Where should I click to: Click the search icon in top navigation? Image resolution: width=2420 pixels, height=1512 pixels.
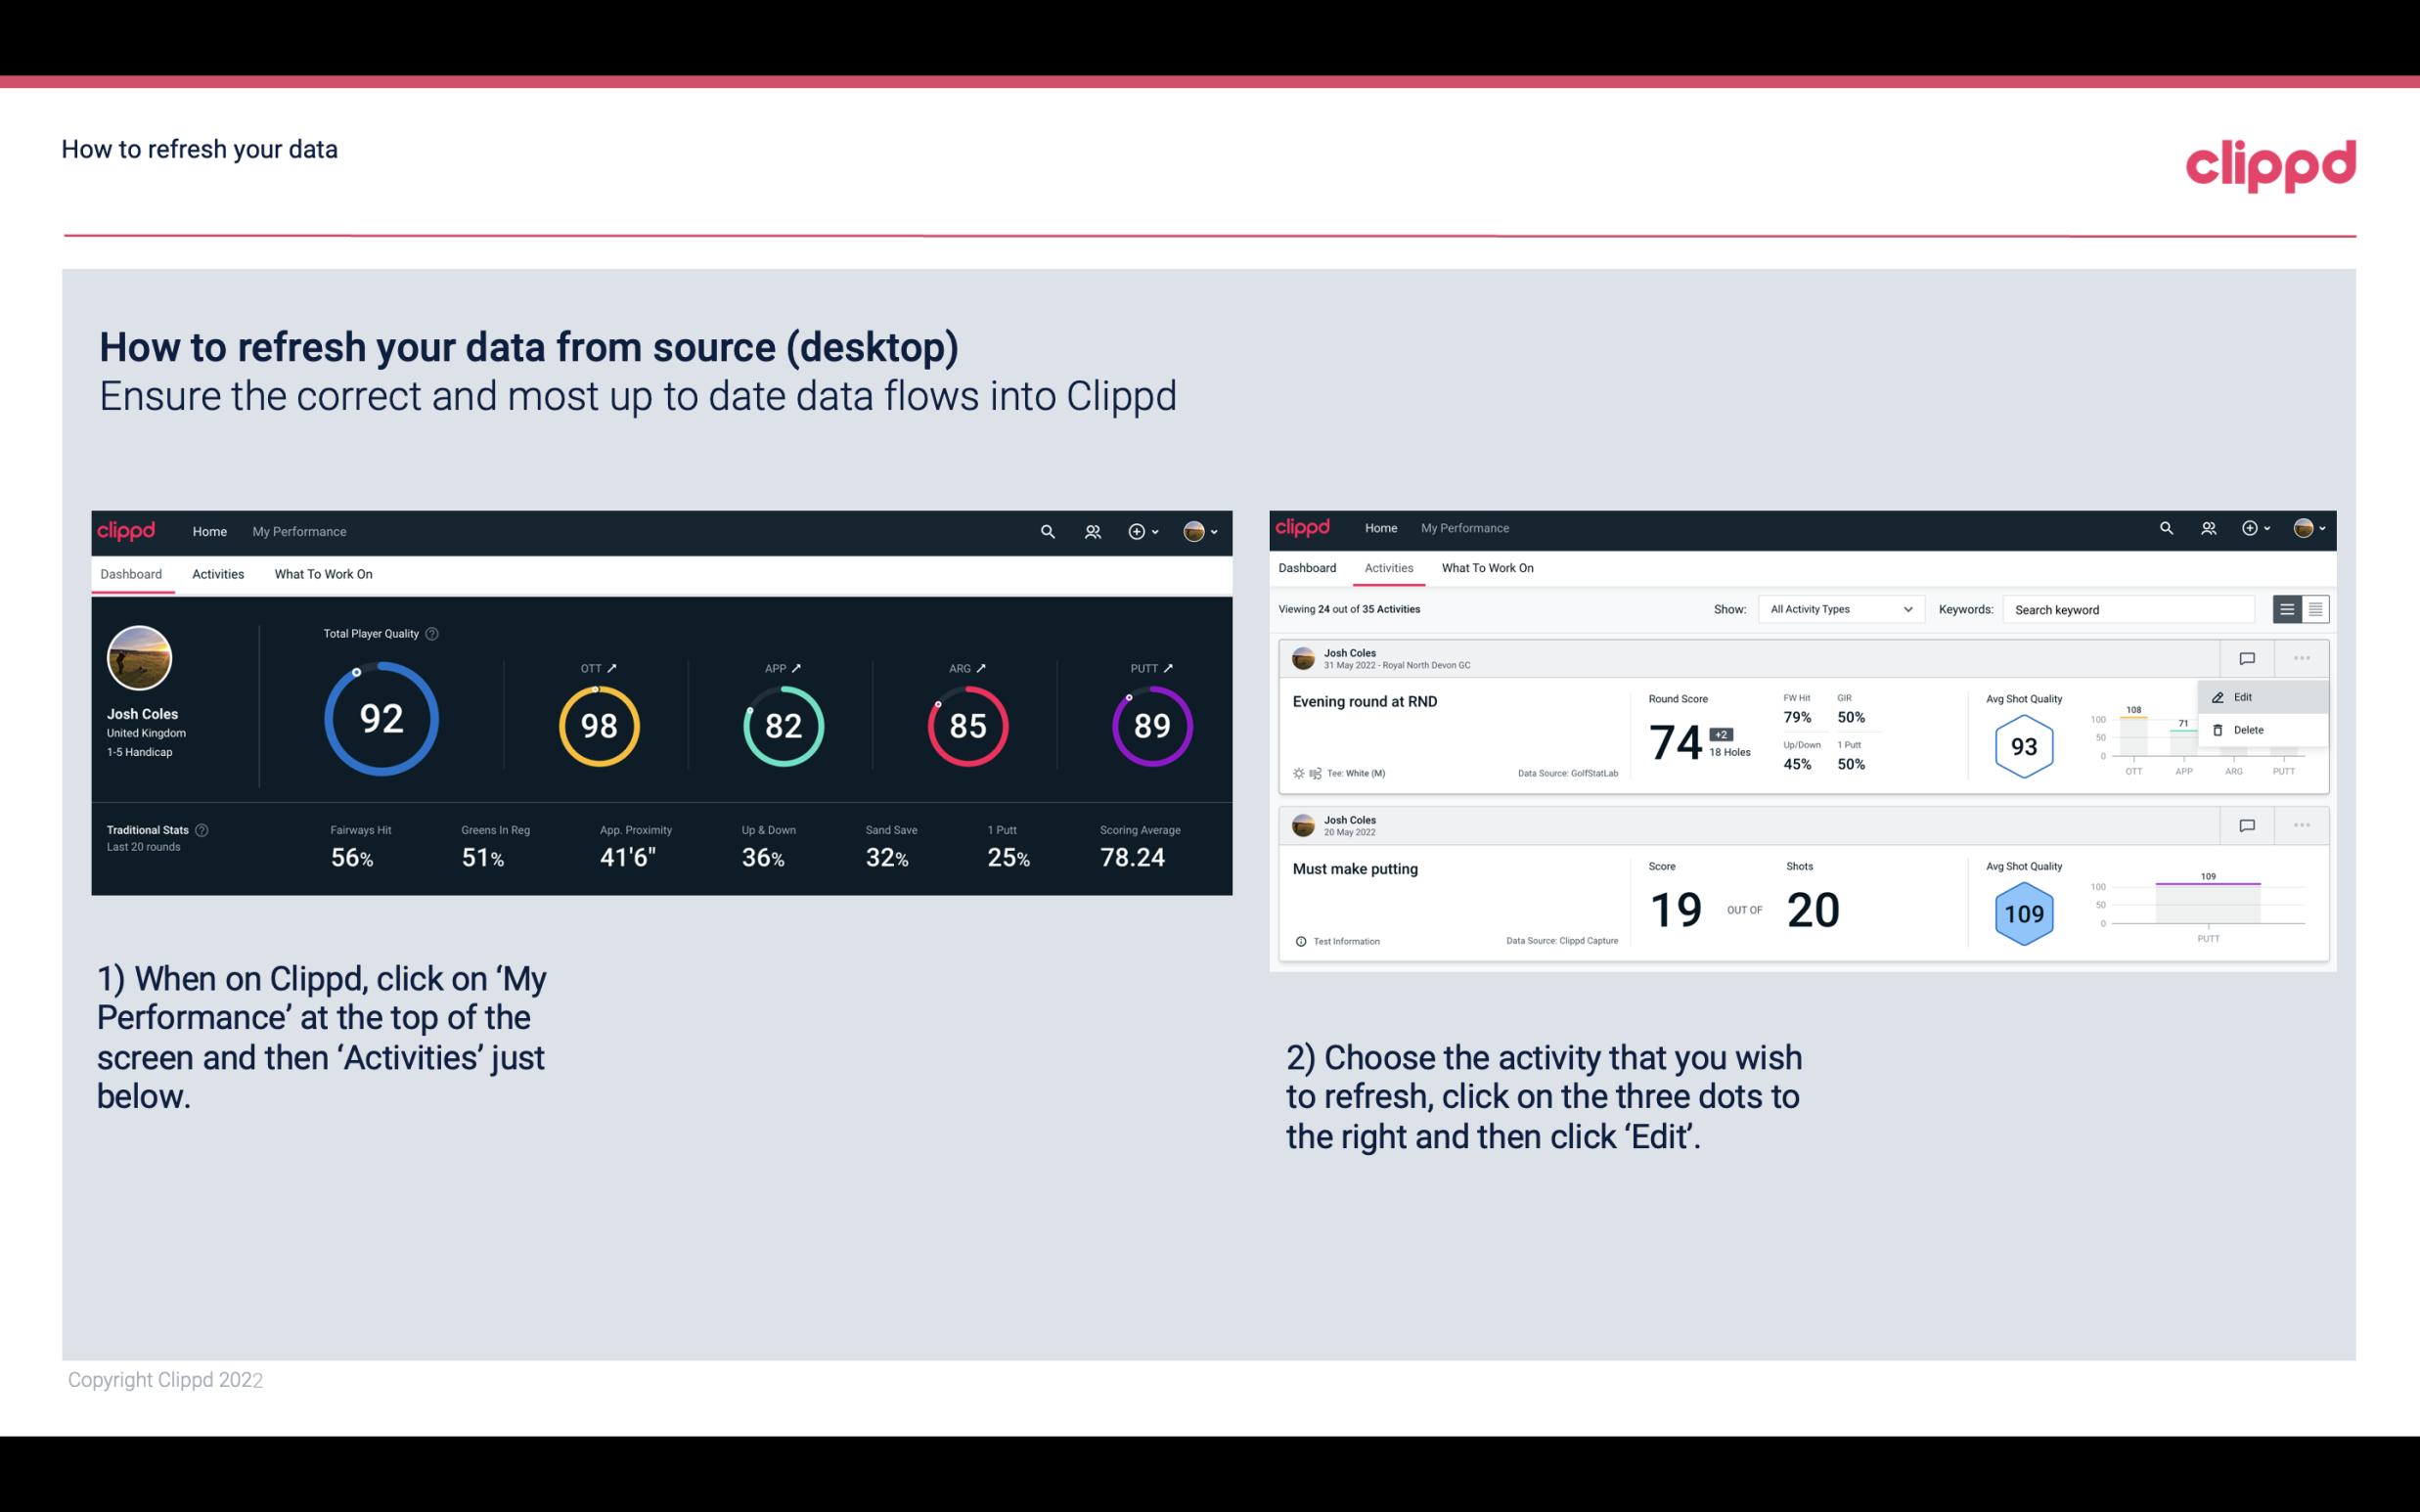(x=1046, y=531)
